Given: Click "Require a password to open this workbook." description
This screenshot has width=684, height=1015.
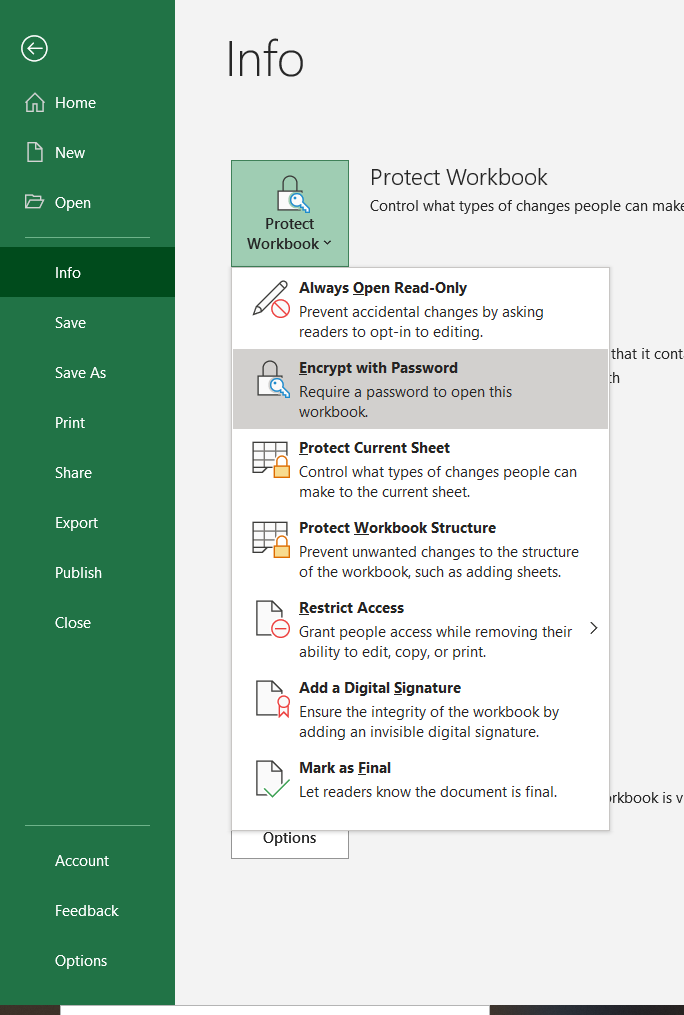Looking at the screenshot, I should click(x=405, y=402).
